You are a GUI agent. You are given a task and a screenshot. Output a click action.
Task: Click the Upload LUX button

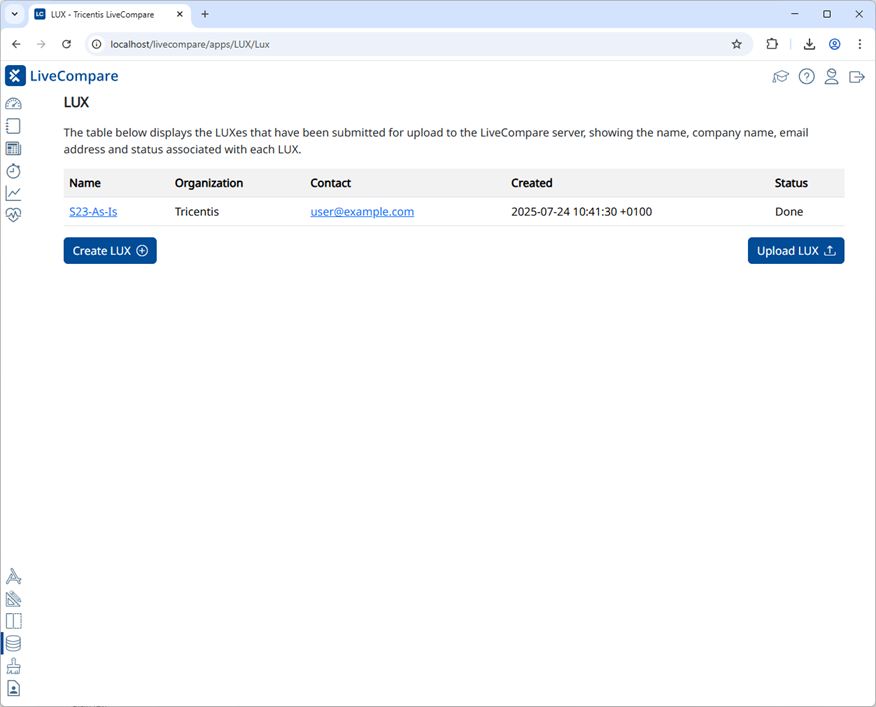click(x=796, y=251)
